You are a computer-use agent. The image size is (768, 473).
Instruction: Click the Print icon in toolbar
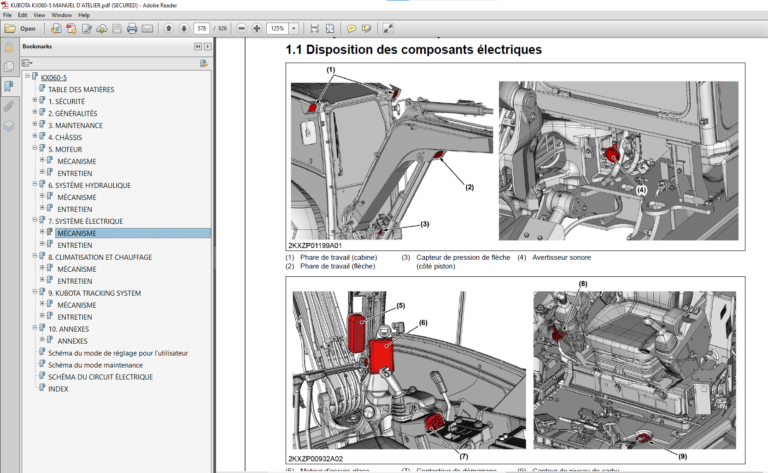(132, 29)
